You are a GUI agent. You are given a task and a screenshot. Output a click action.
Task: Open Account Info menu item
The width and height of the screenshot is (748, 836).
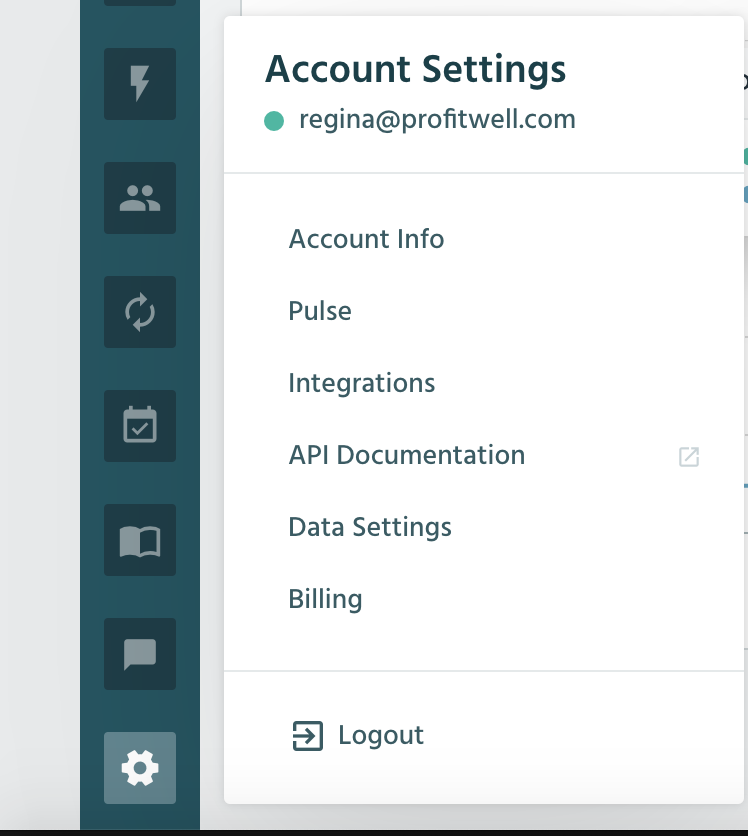pos(366,239)
